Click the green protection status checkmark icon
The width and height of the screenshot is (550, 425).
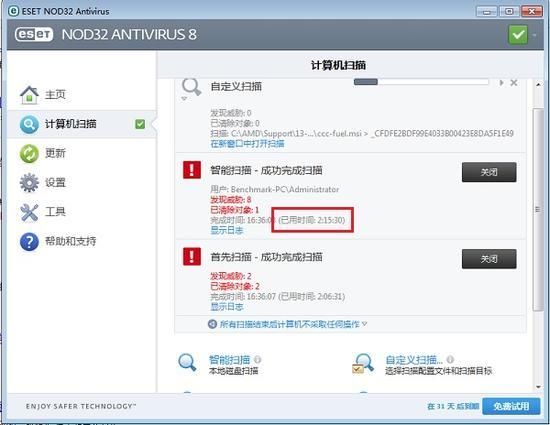[x=518, y=35]
